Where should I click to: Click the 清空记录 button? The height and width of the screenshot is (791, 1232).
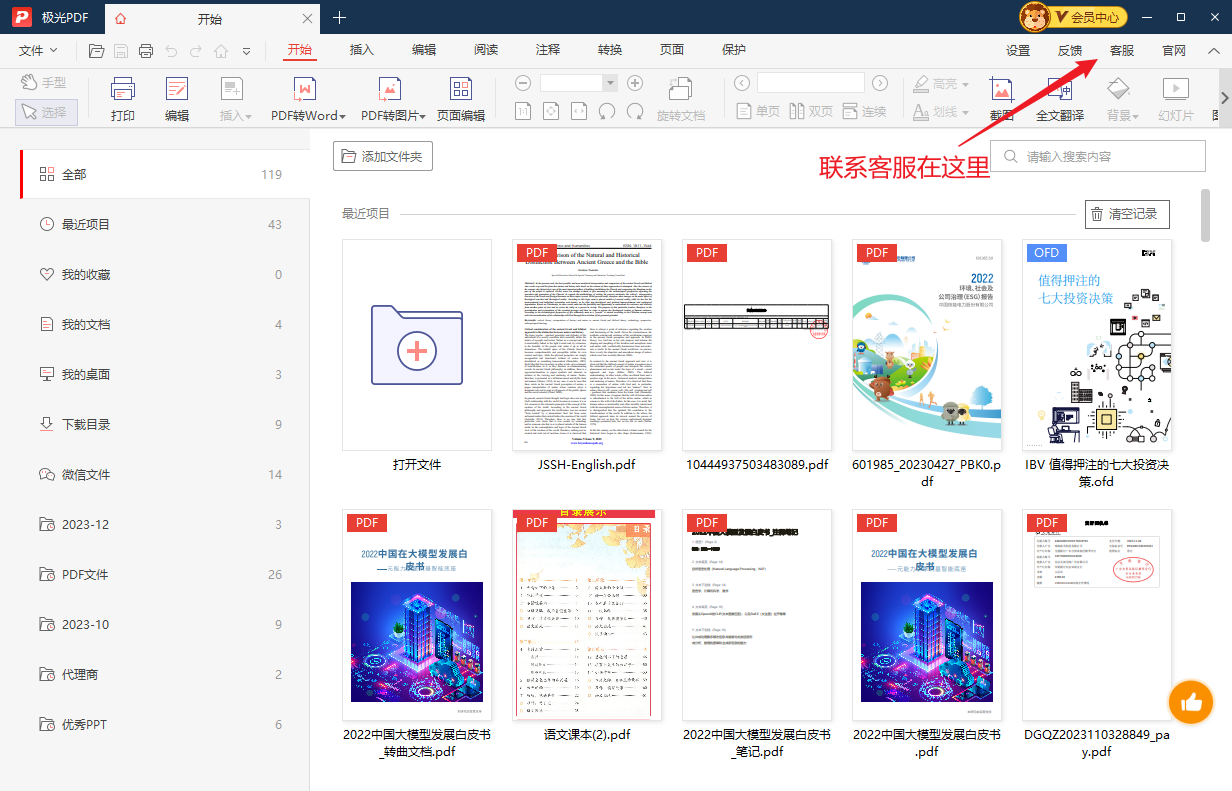point(1126,214)
